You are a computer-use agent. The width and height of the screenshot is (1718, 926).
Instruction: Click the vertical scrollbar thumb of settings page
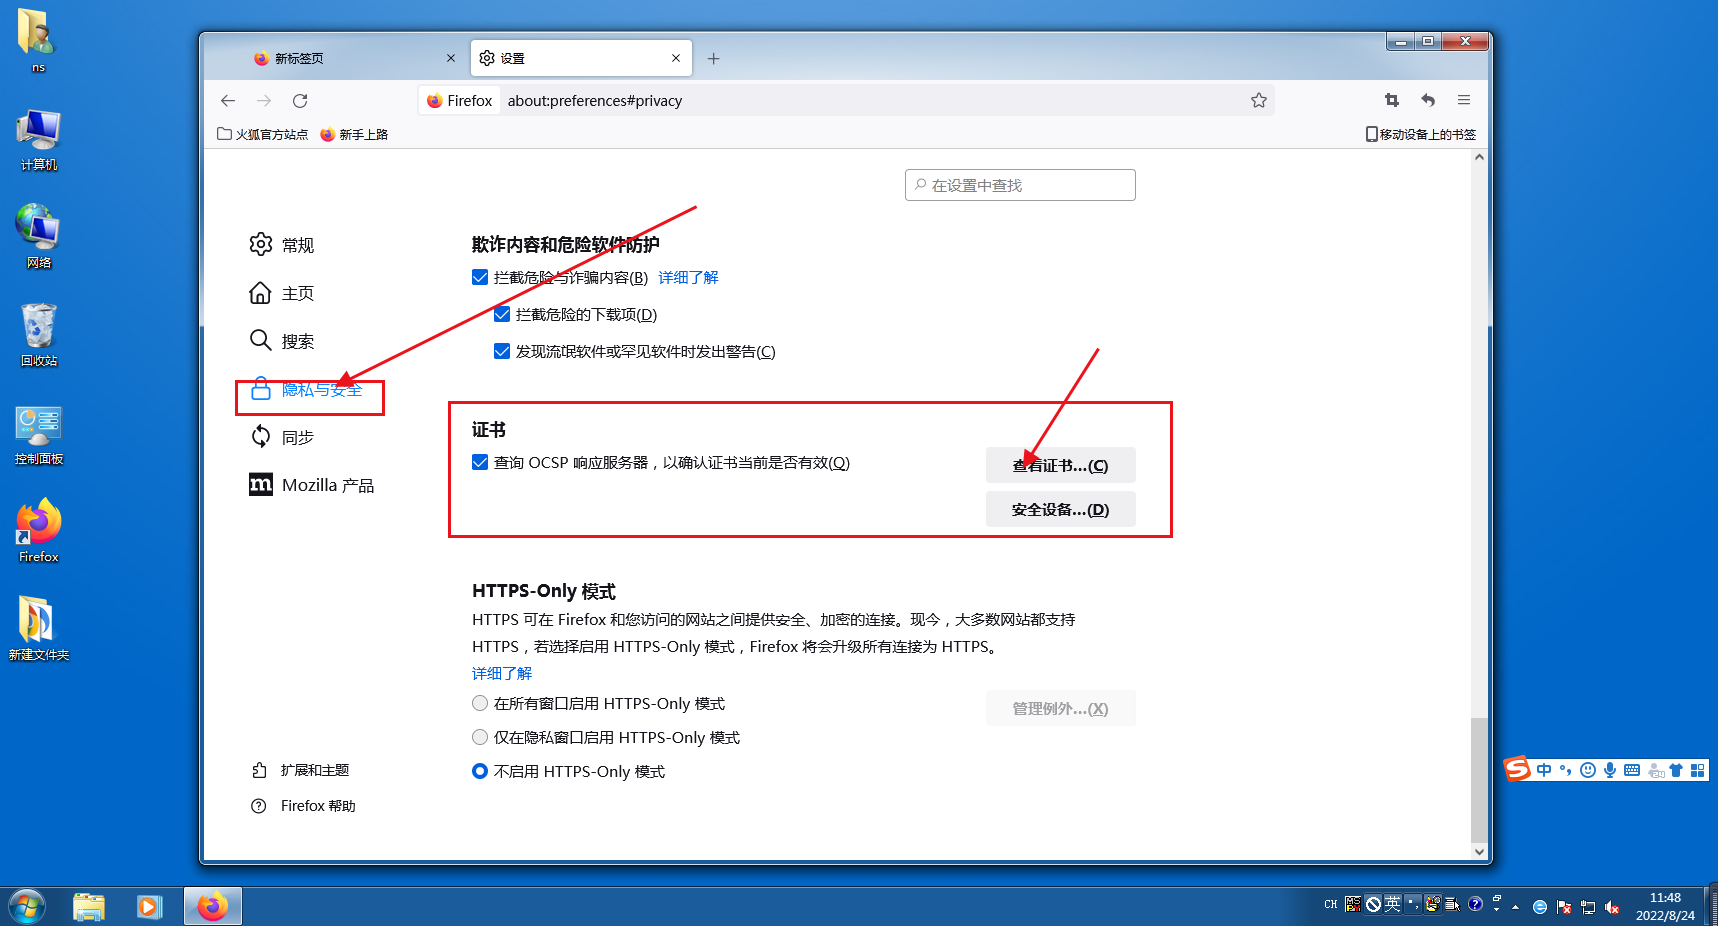(1479, 780)
